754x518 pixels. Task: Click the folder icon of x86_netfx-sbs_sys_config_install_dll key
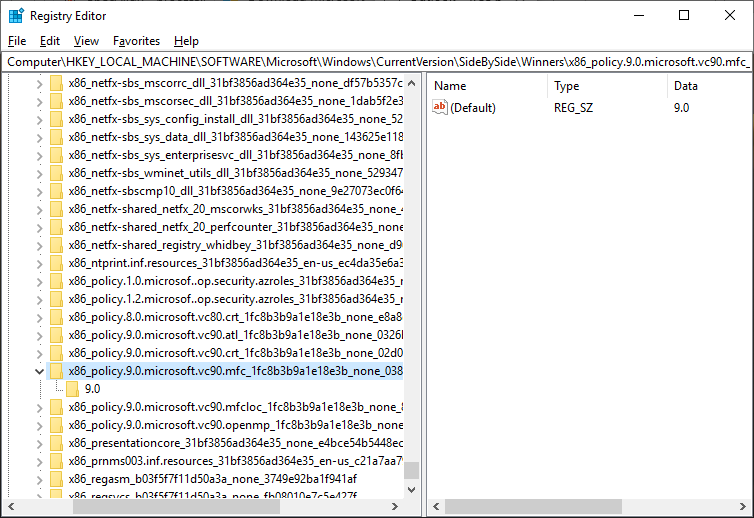[x=56, y=119]
